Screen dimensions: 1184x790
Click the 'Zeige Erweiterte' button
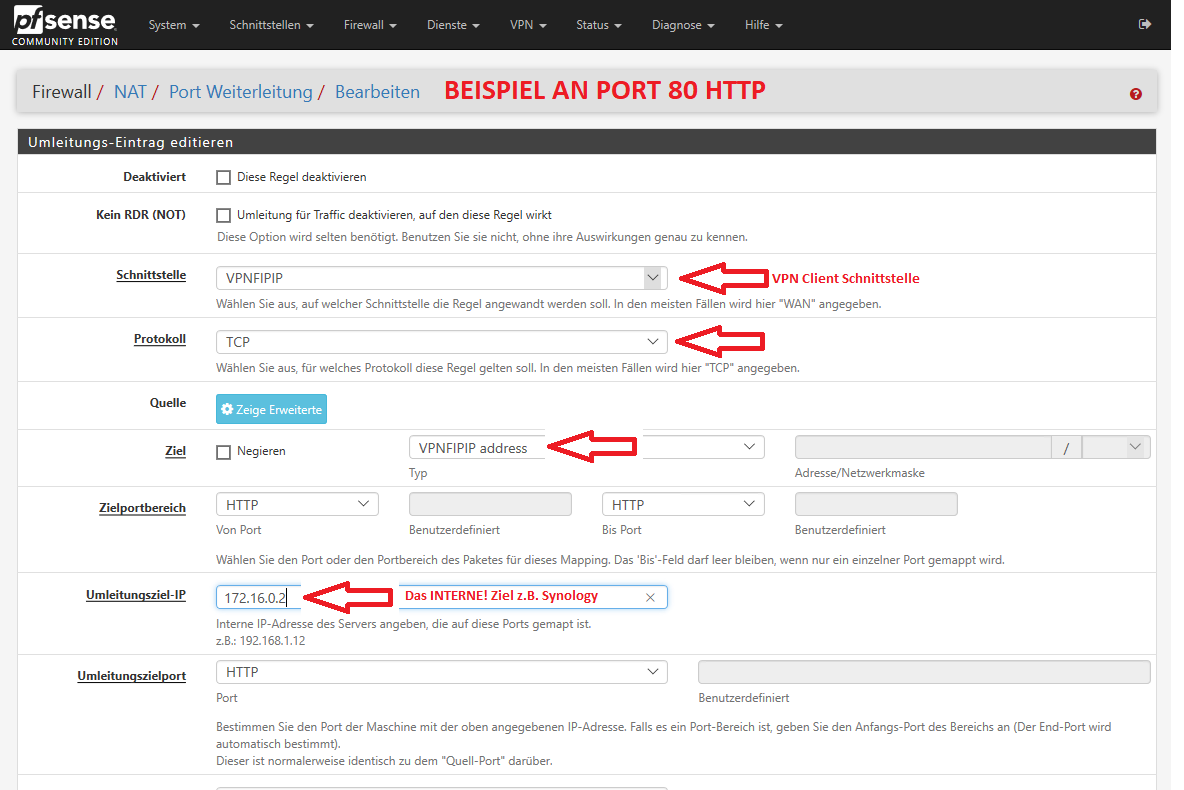tap(271, 409)
